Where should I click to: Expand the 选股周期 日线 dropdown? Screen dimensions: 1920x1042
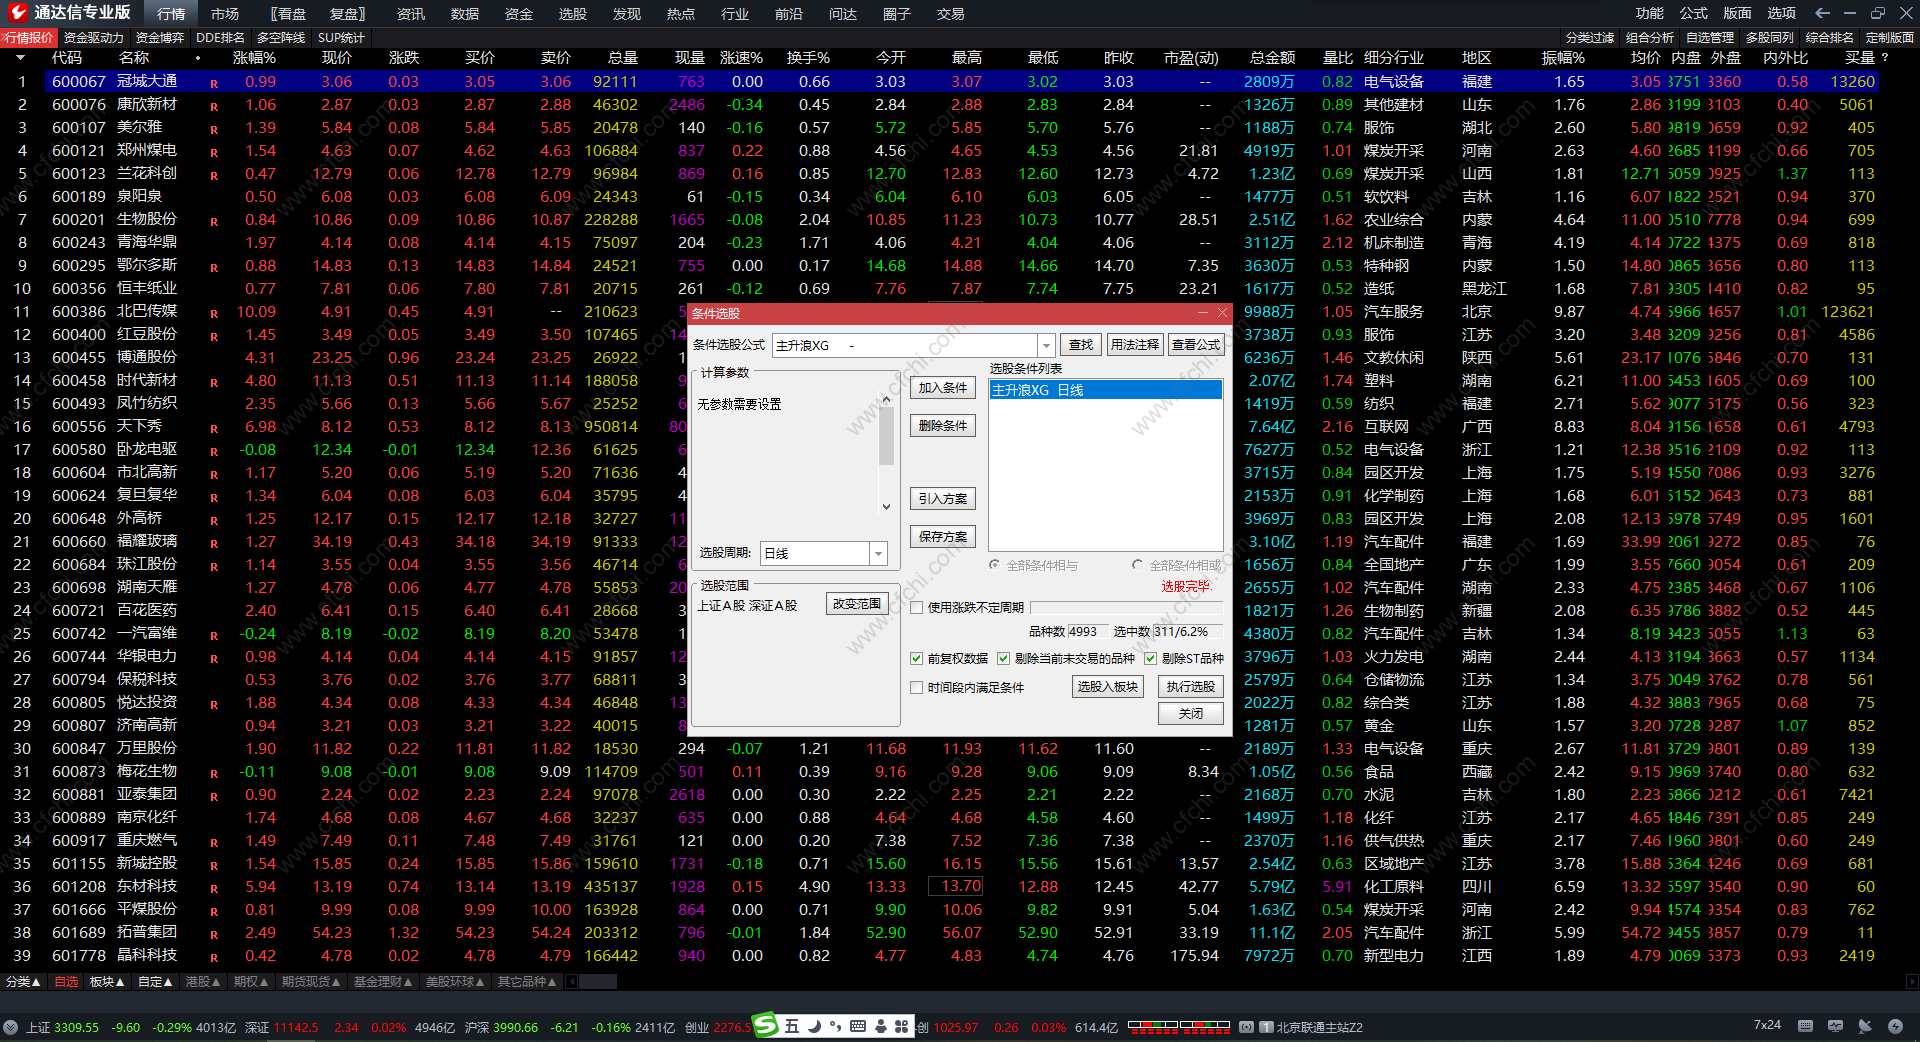tap(878, 554)
